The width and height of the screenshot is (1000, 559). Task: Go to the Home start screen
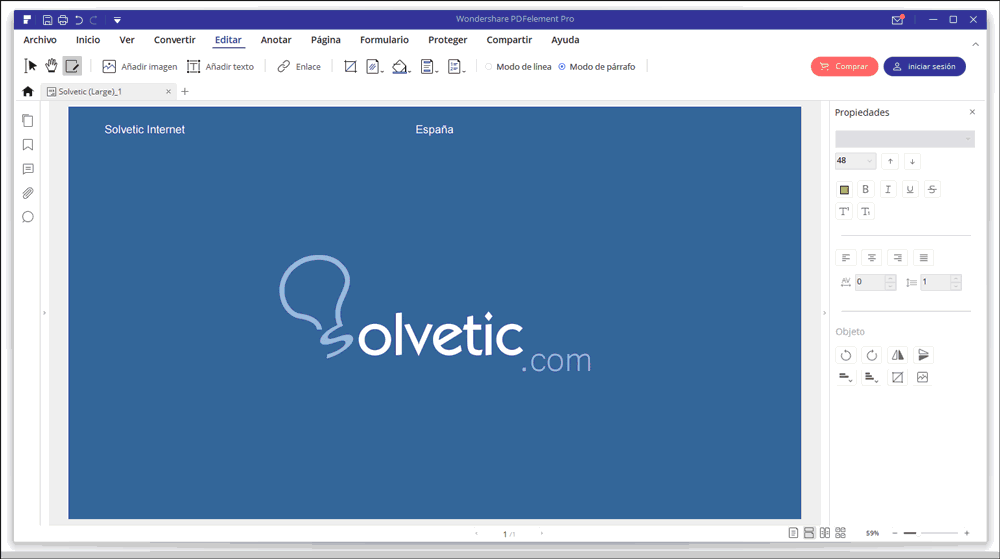tap(27, 92)
